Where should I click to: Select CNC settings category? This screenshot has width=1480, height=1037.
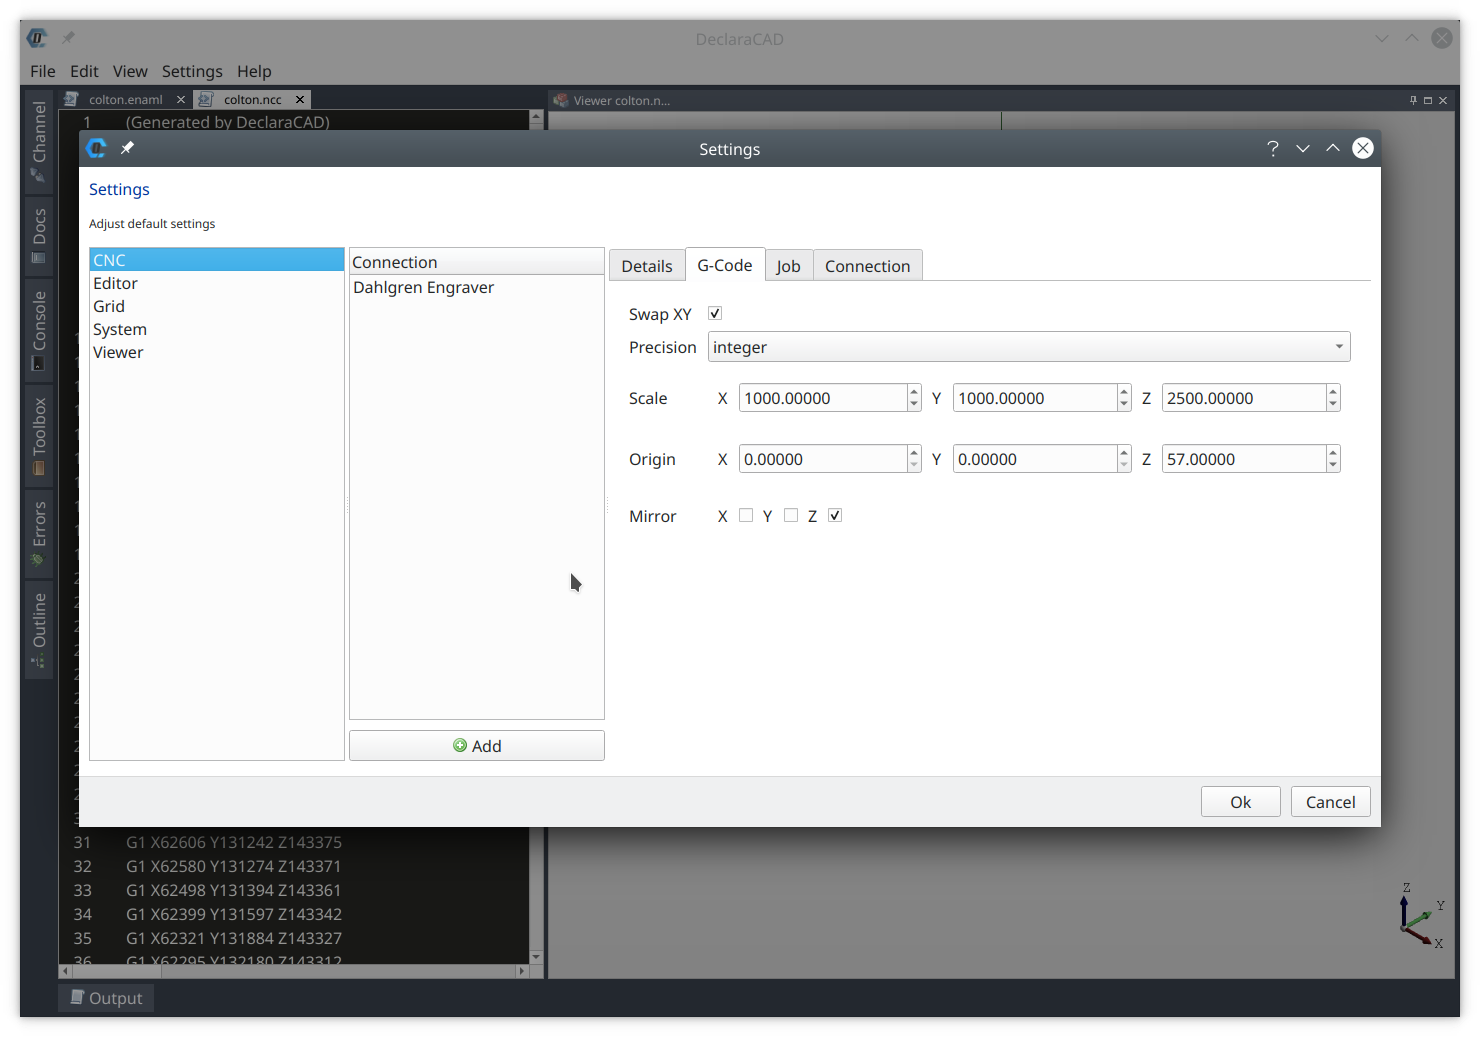[217, 260]
